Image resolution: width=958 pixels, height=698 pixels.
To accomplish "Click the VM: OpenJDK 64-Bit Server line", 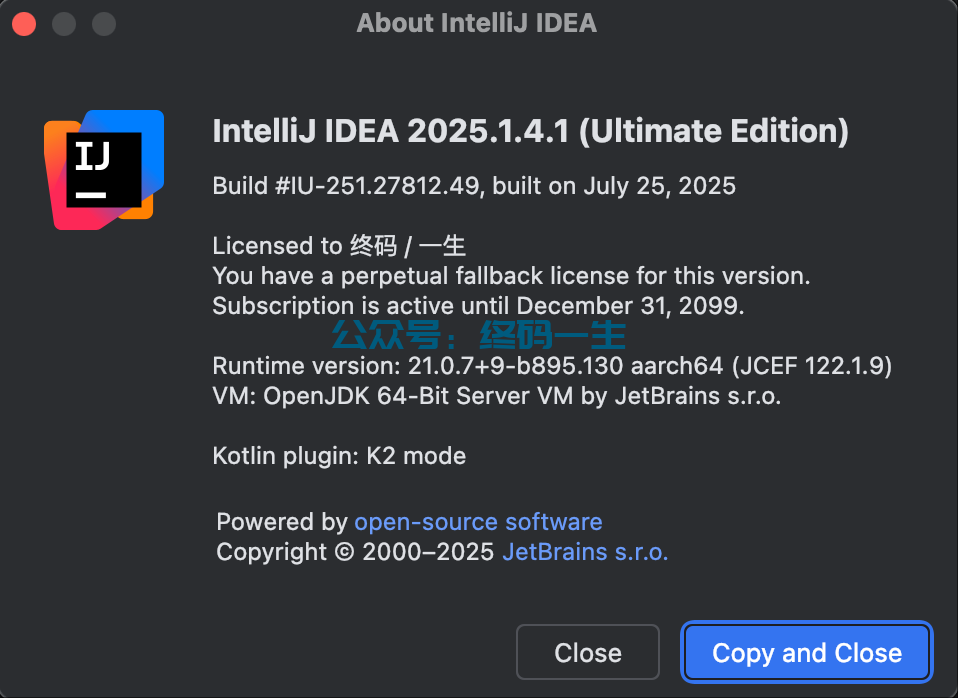I will pyautogui.click(x=497, y=395).
